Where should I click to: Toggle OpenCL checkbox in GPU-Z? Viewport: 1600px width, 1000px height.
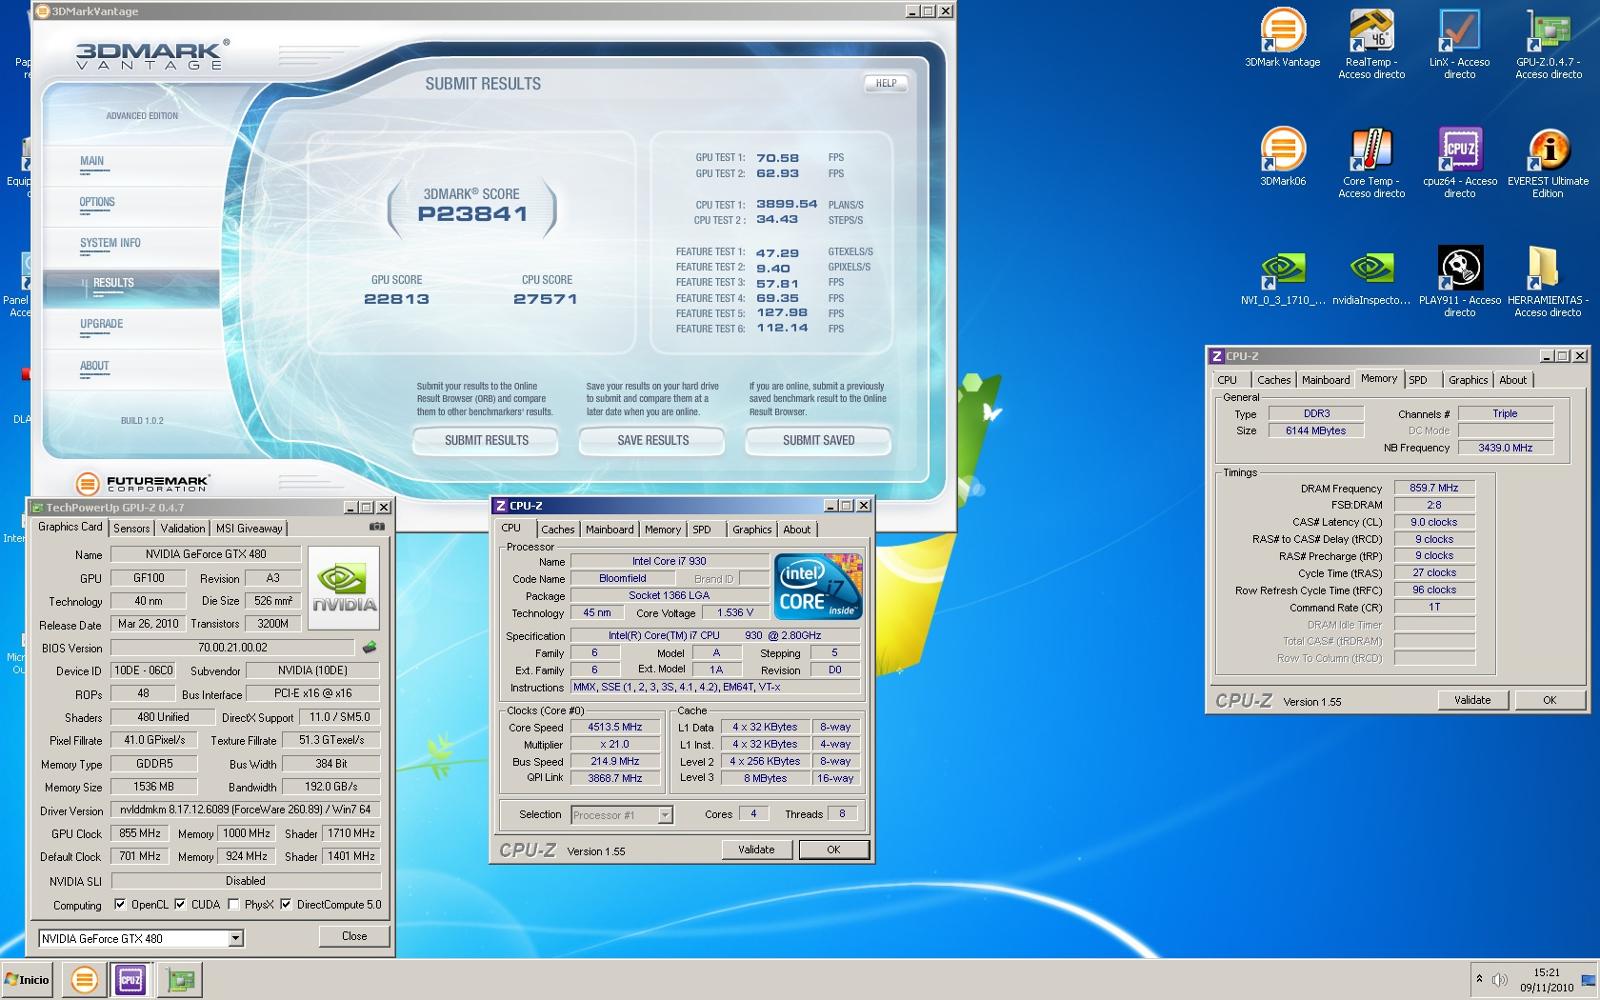pos(120,904)
